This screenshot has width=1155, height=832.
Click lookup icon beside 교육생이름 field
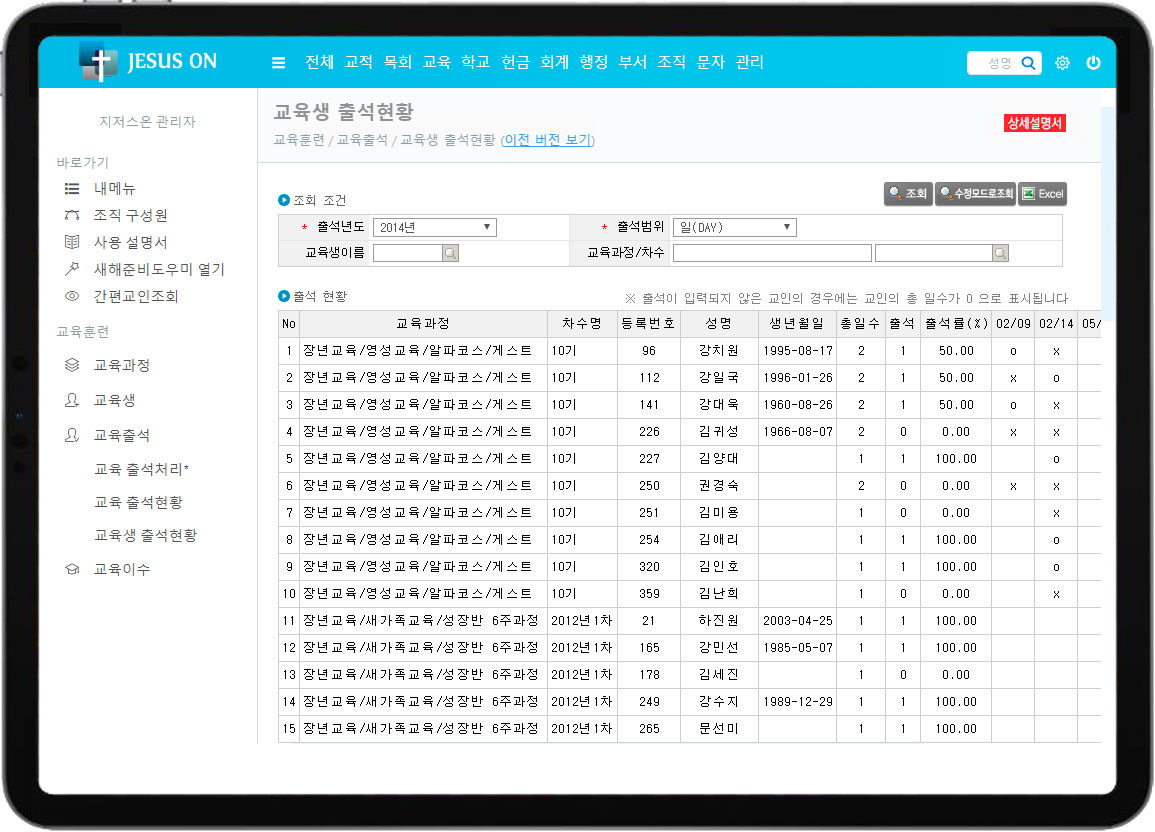click(450, 254)
